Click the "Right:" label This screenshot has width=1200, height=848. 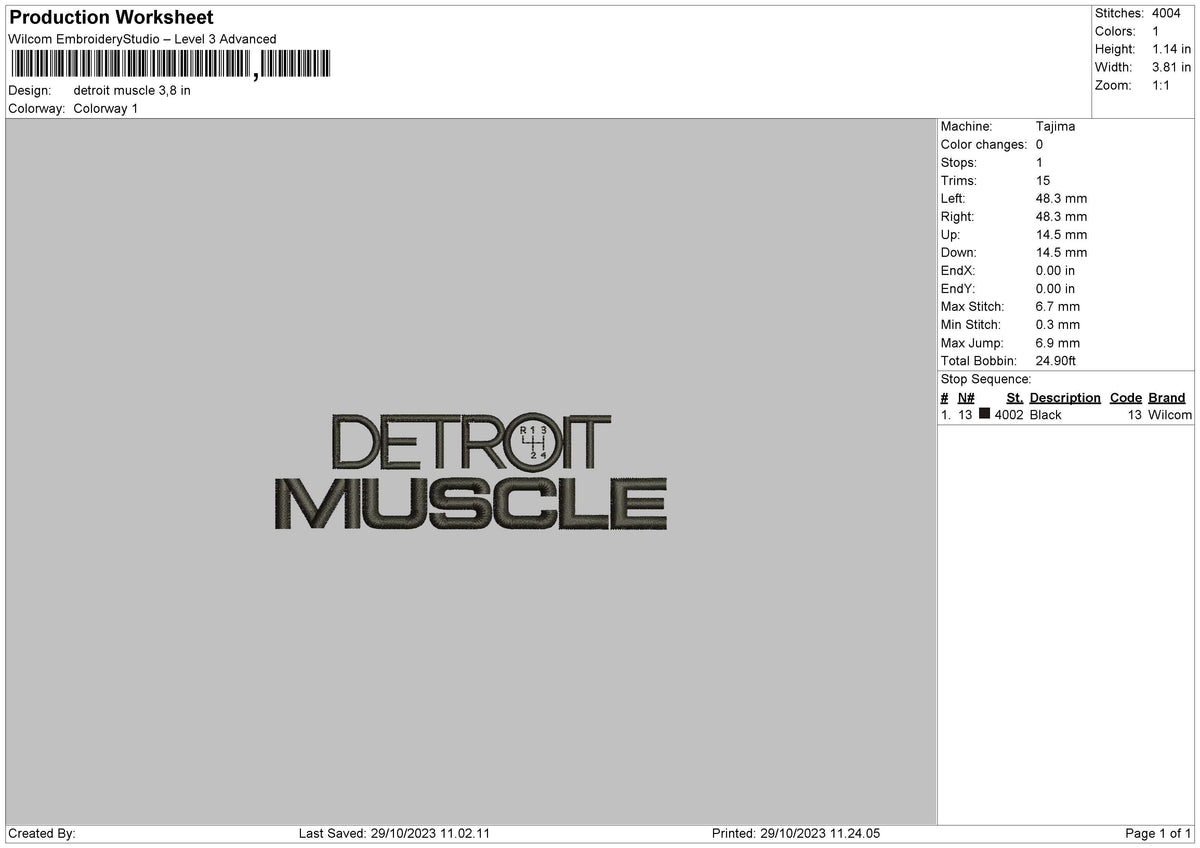[x=957, y=216]
